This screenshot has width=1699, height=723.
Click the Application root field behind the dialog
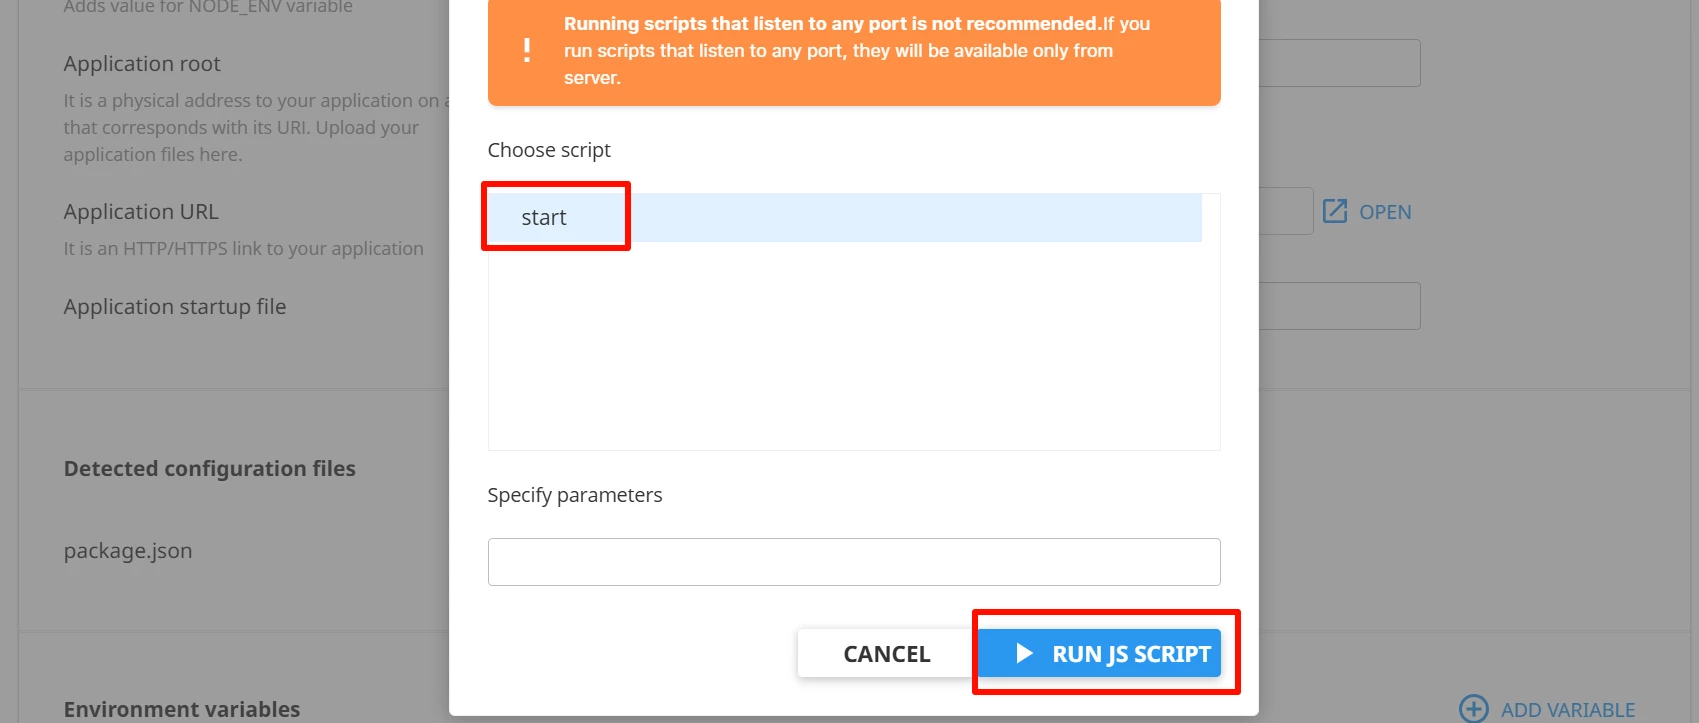tap(1339, 63)
